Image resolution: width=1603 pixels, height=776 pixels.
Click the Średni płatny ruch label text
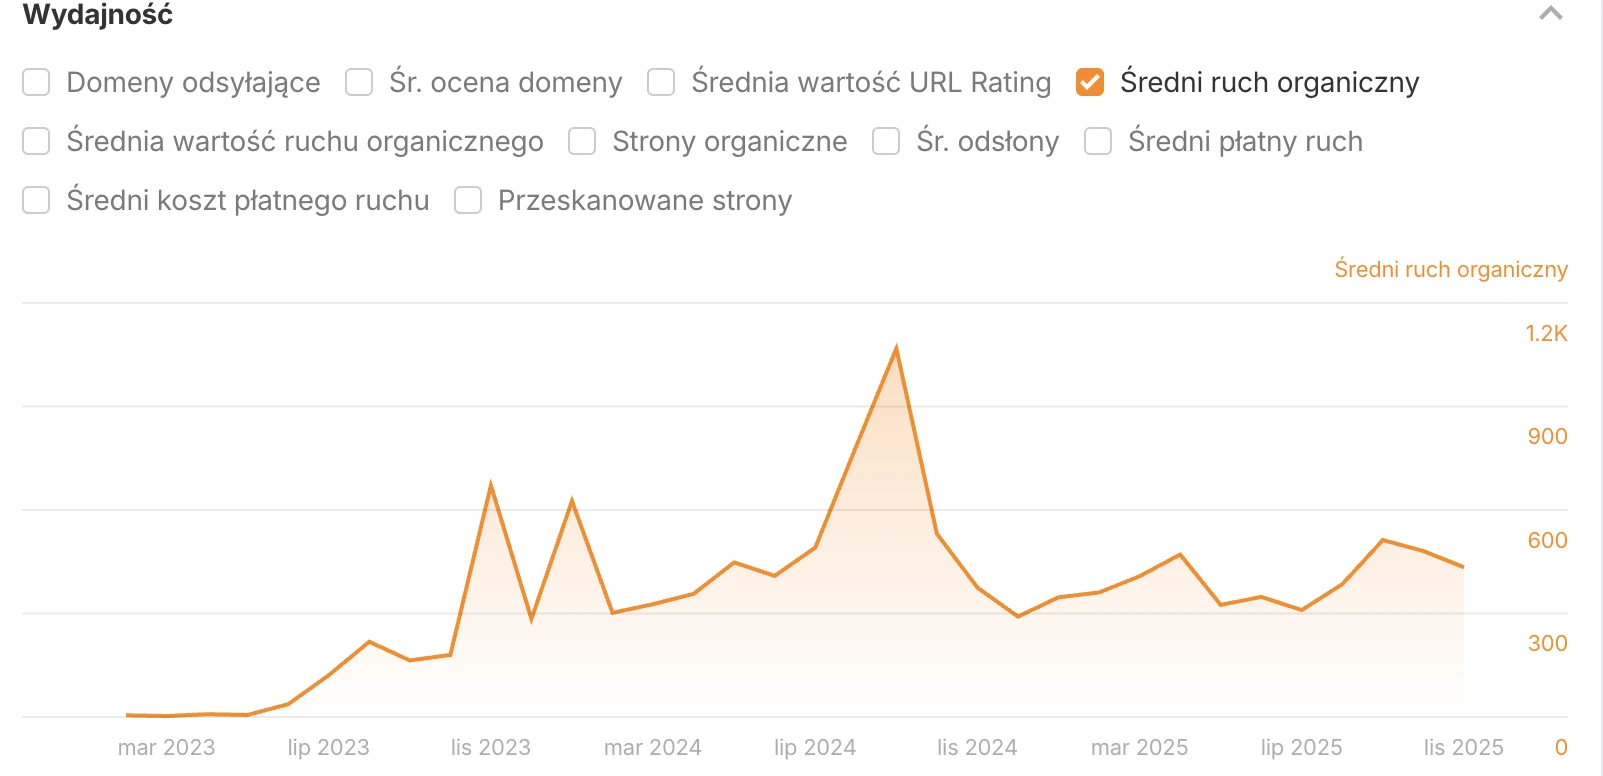(x=1245, y=141)
